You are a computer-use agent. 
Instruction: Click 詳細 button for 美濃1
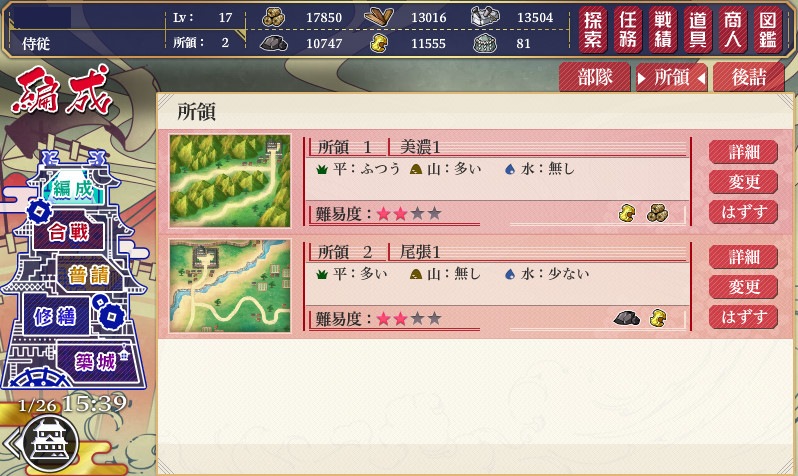tap(743, 152)
